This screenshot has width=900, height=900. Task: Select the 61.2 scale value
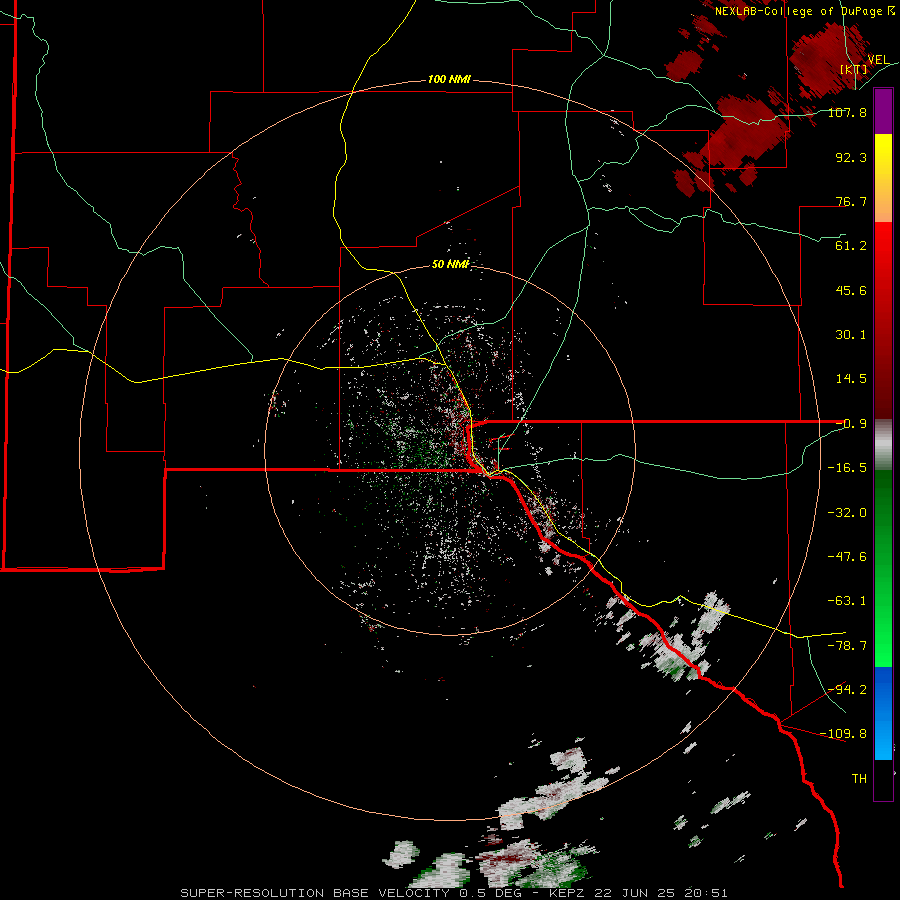tap(851, 246)
